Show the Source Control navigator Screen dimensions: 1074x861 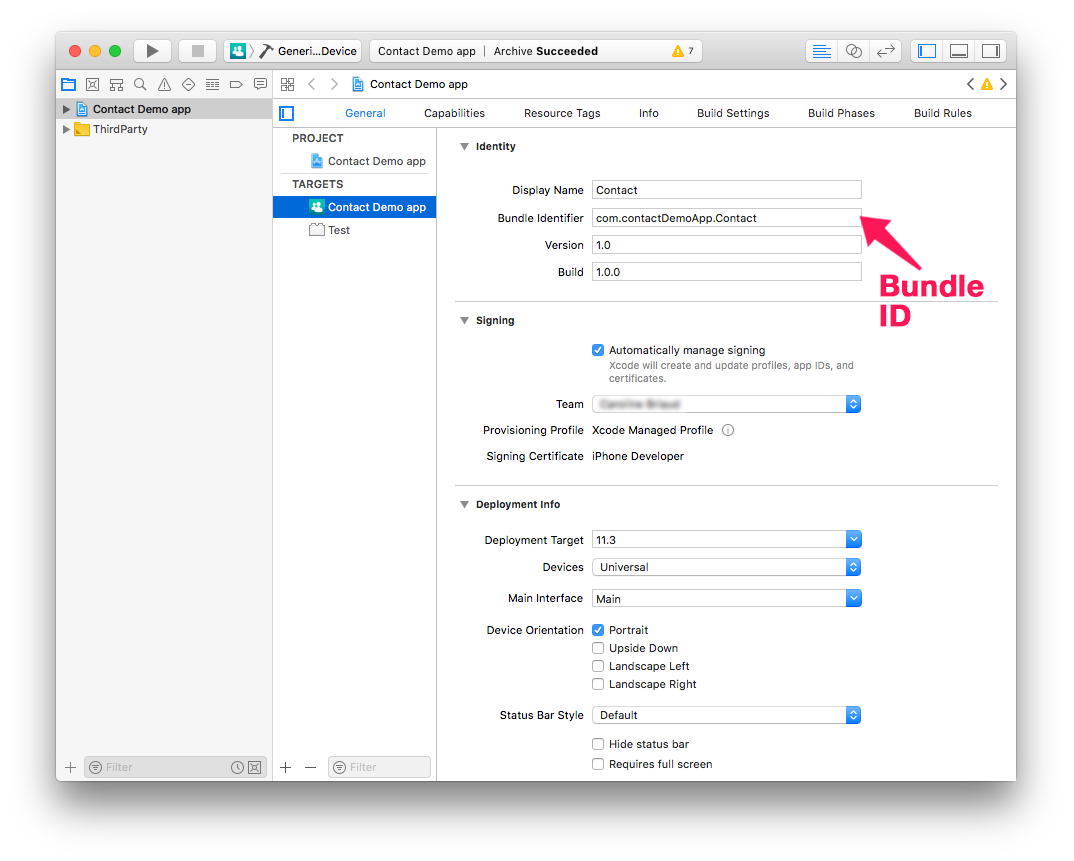coord(92,84)
